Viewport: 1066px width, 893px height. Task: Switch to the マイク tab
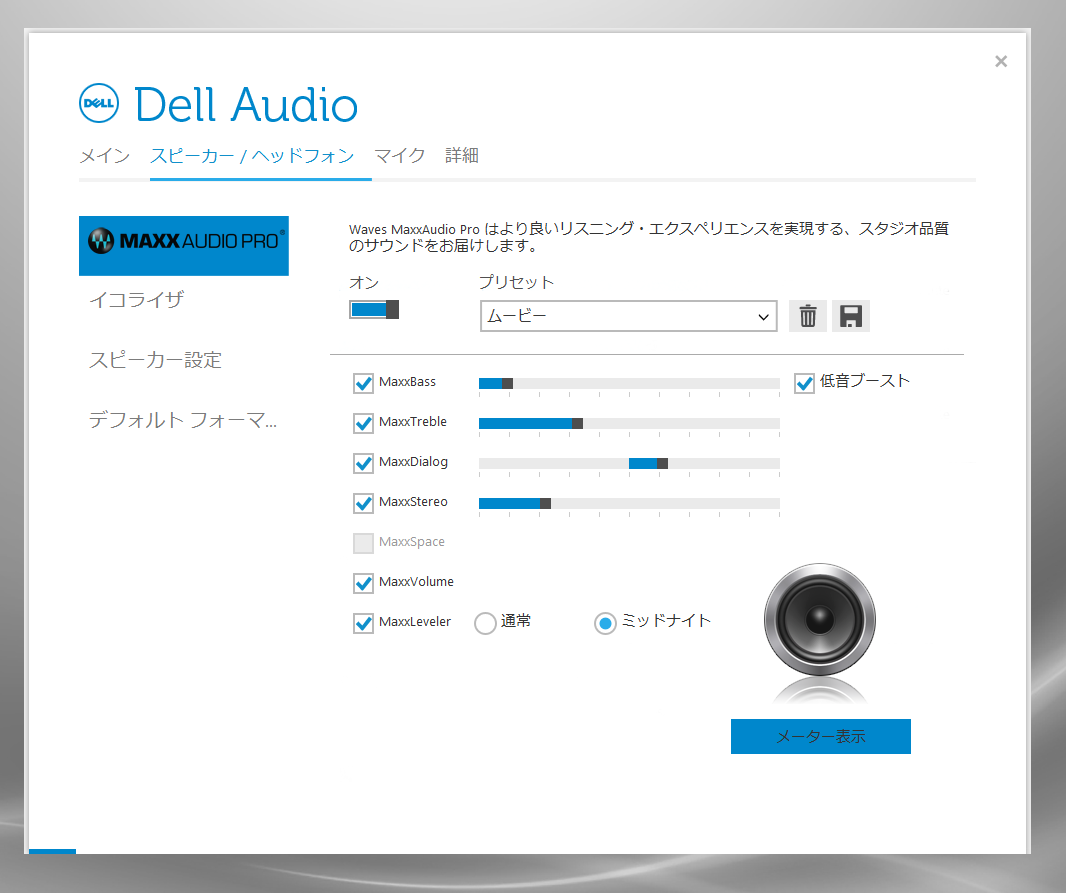(x=400, y=156)
